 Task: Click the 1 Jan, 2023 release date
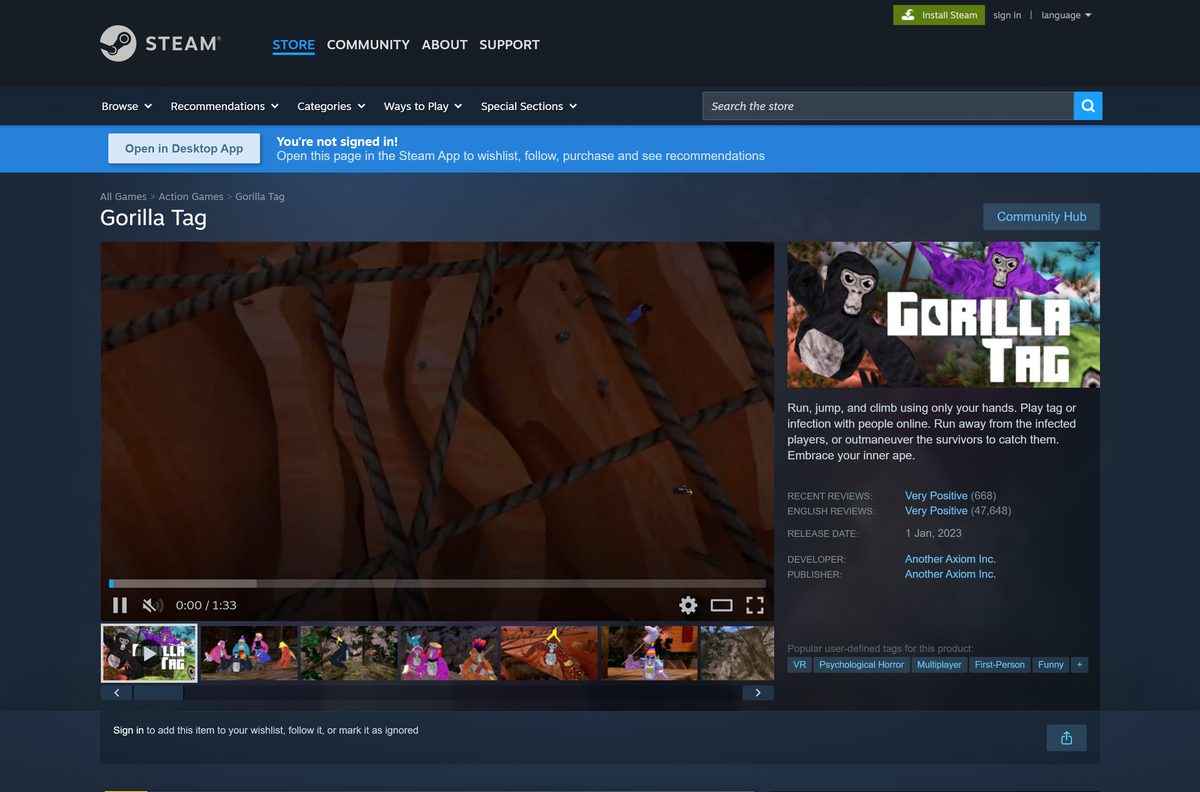click(x=933, y=533)
